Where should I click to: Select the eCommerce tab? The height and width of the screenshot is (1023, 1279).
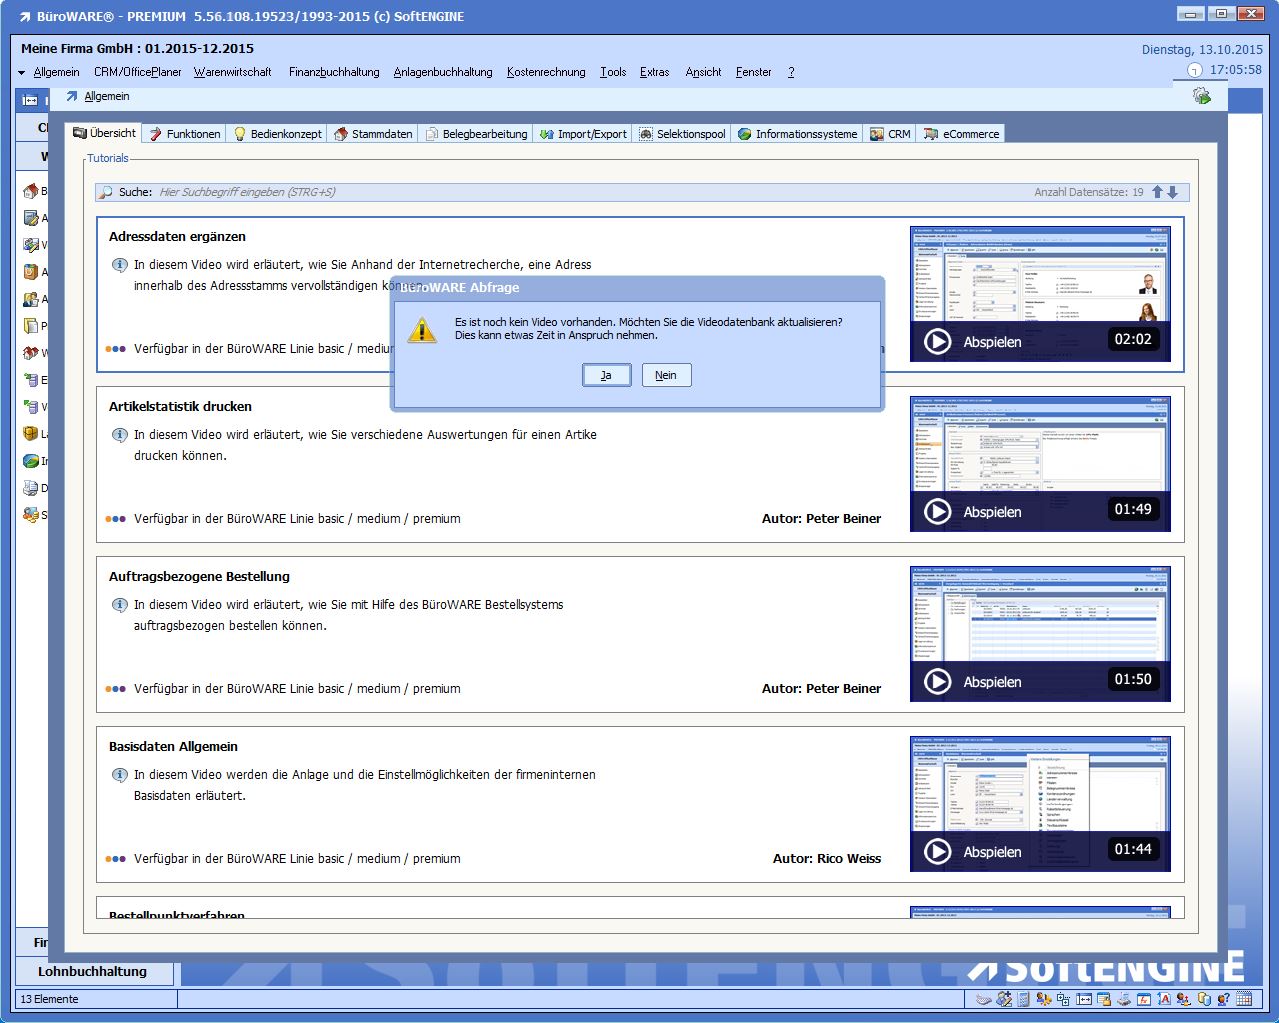click(961, 134)
